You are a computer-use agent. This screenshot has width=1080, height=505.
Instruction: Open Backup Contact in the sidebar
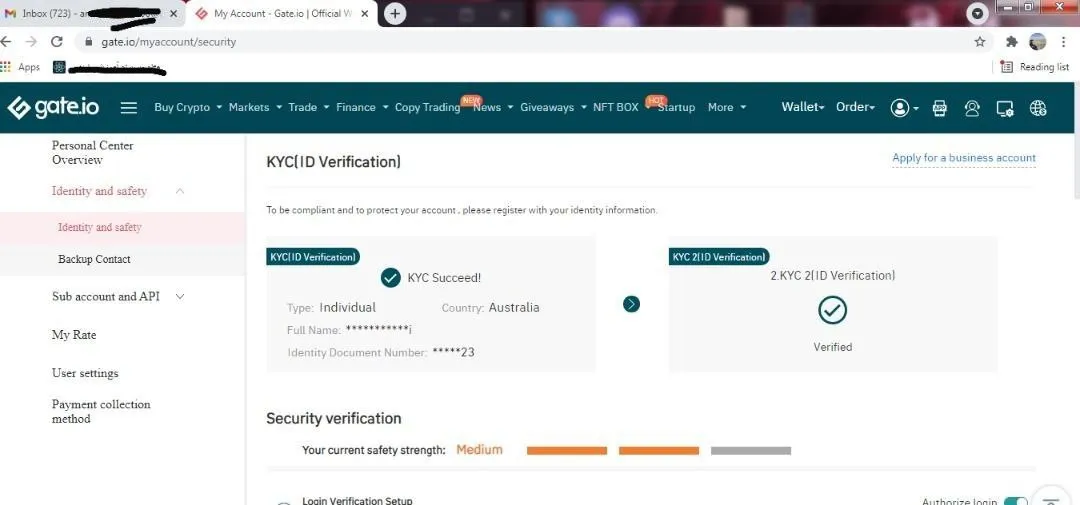click(x=94, y=260)
